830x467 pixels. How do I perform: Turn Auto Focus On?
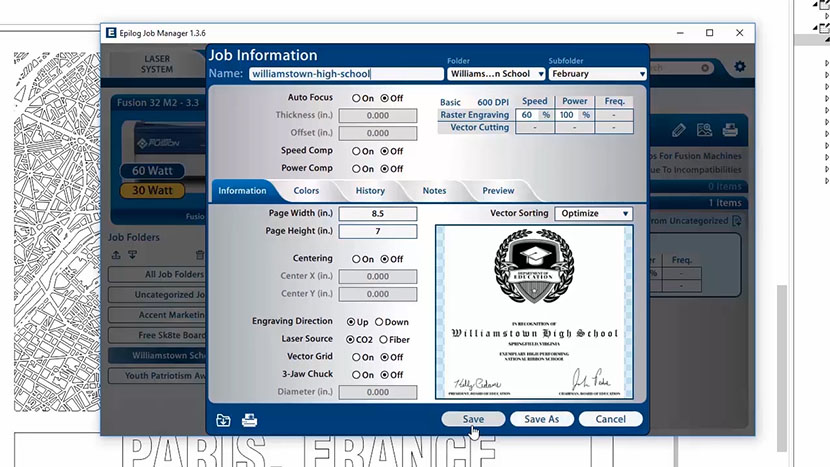[x=356, y=98]
